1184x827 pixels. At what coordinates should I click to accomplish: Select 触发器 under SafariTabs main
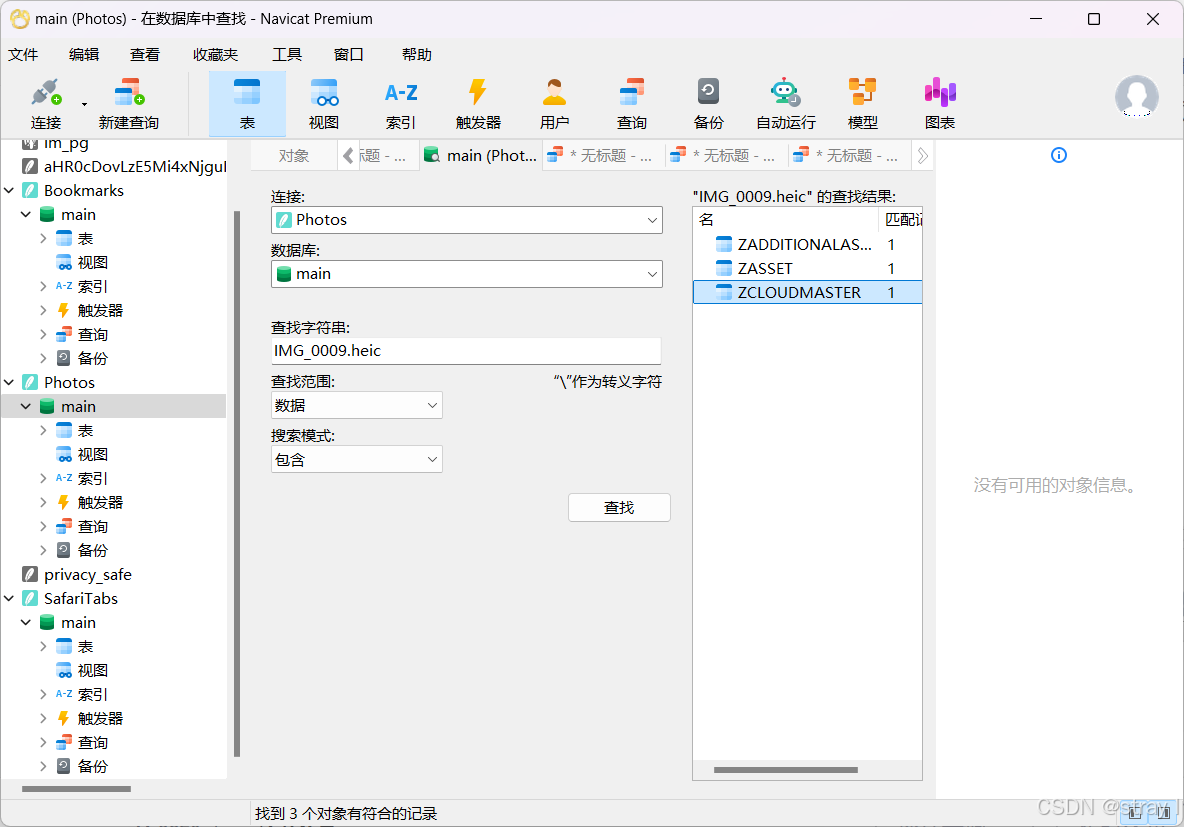click(x=90, y=718)
